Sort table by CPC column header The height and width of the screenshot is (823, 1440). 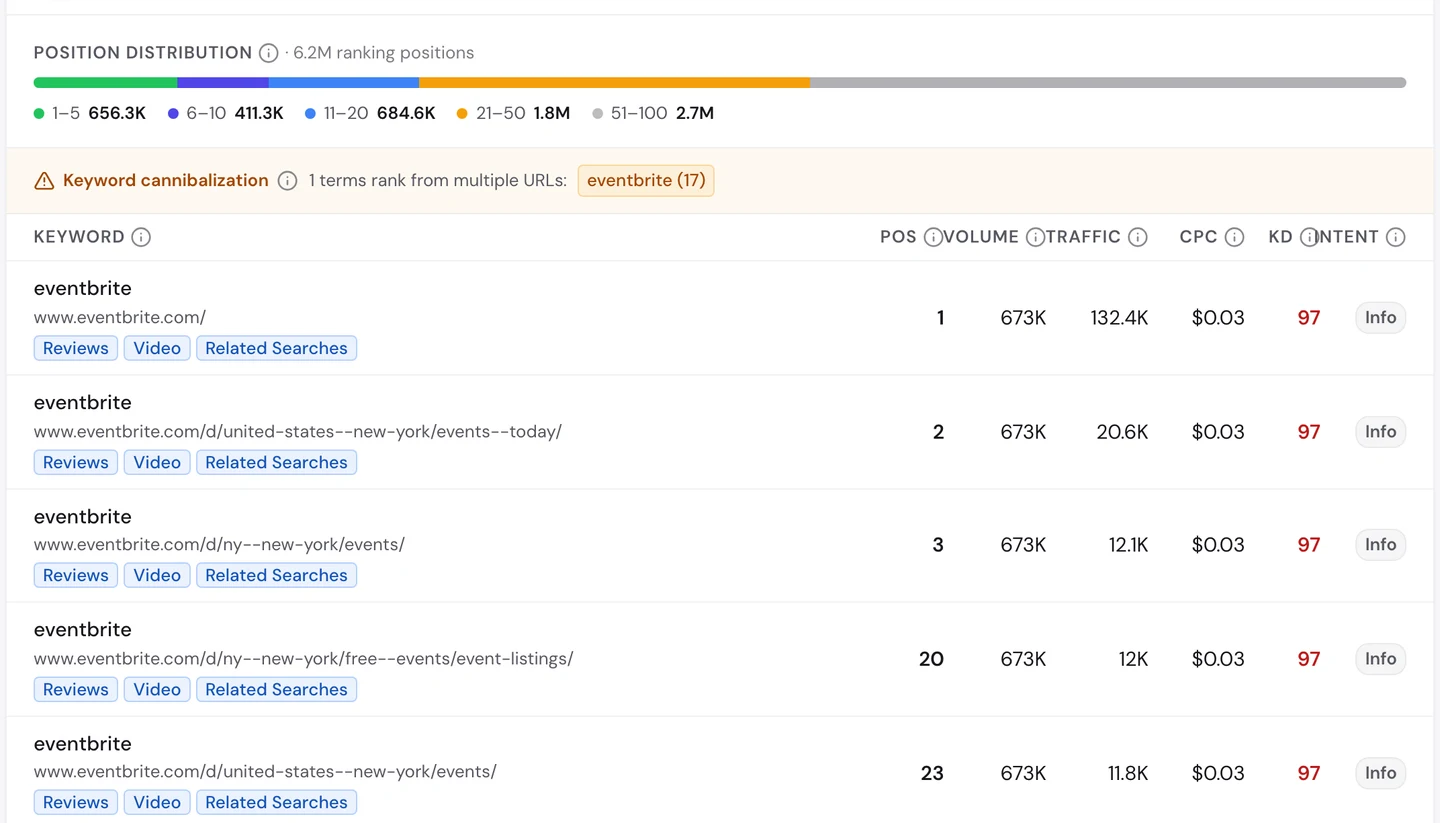coord(1198,237)
